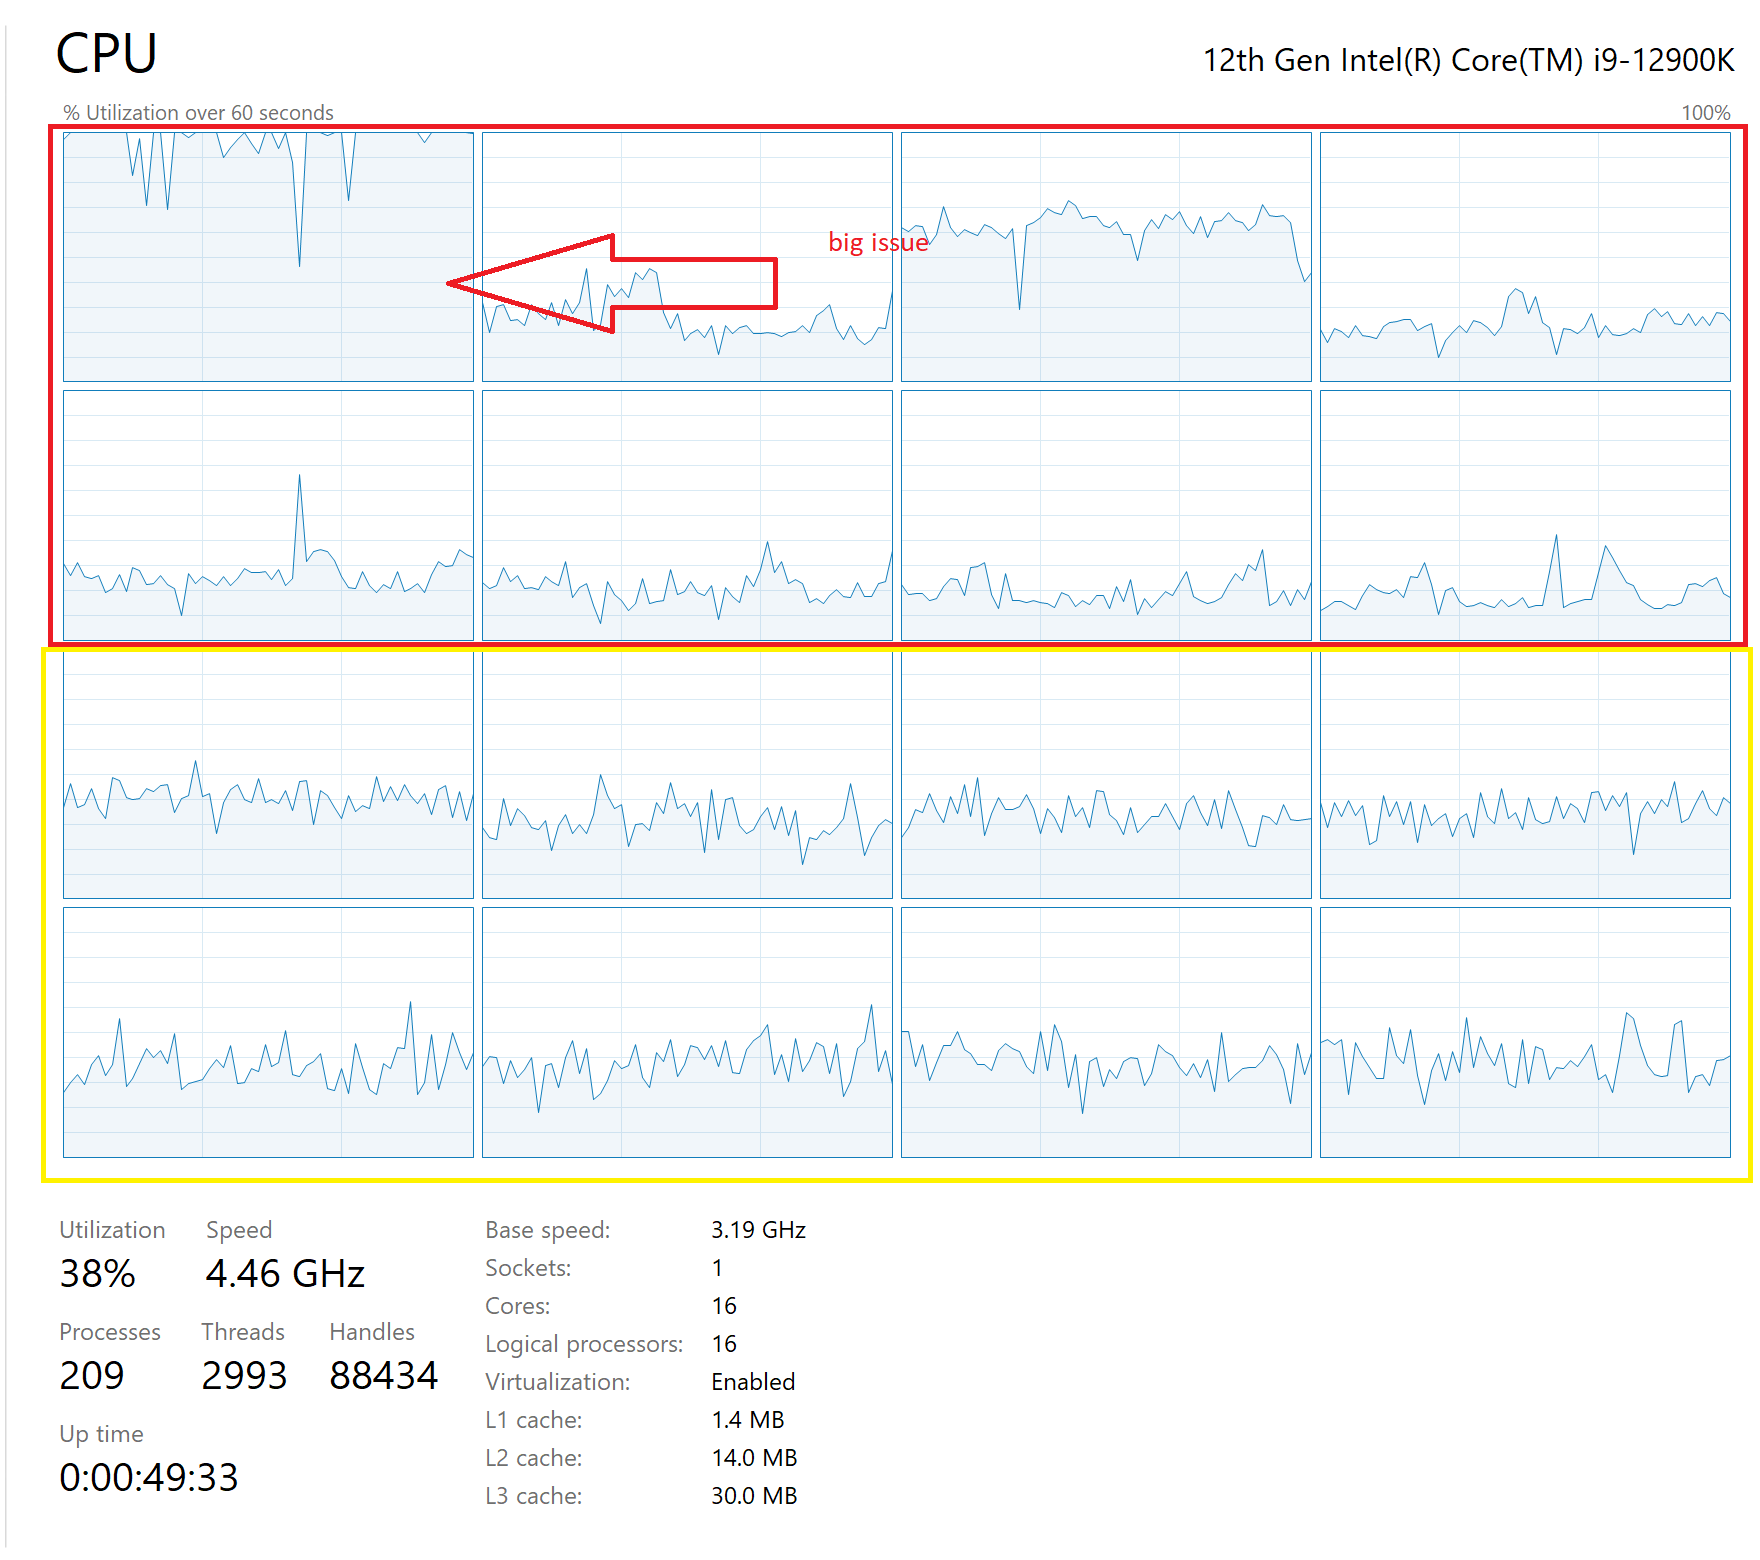Click the up time value 0:00:49:33
The image size is (1760, 1560).
pos(149,1478)
